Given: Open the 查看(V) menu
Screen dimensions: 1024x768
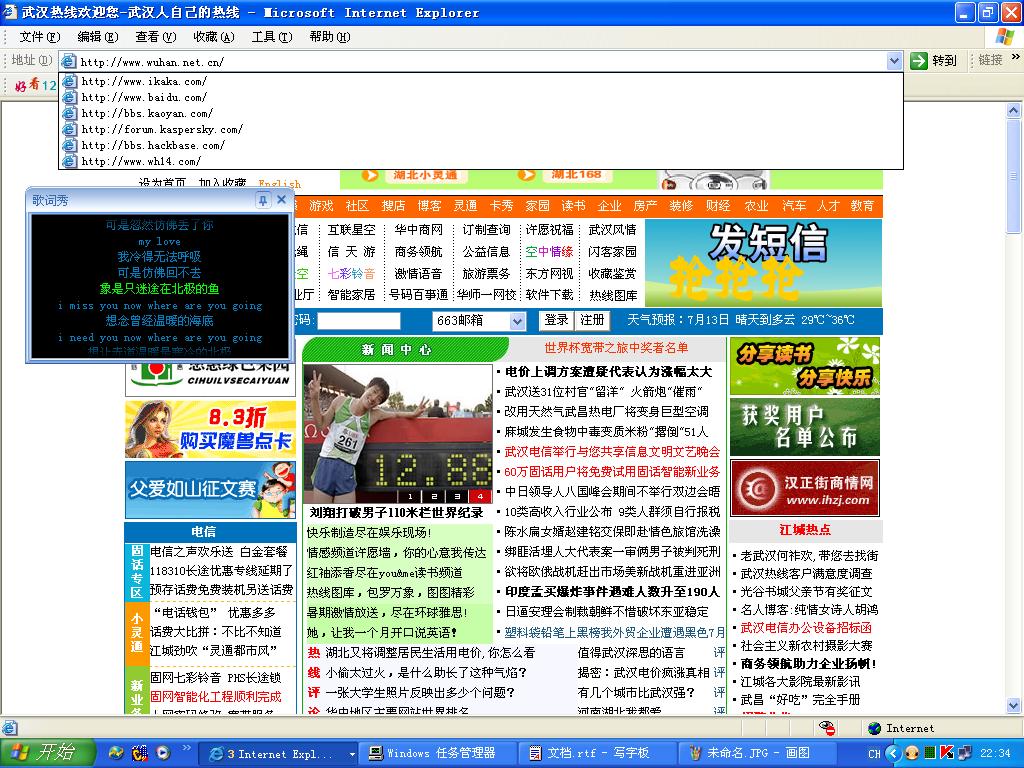Looking at the screenshot, I should 155,37.
